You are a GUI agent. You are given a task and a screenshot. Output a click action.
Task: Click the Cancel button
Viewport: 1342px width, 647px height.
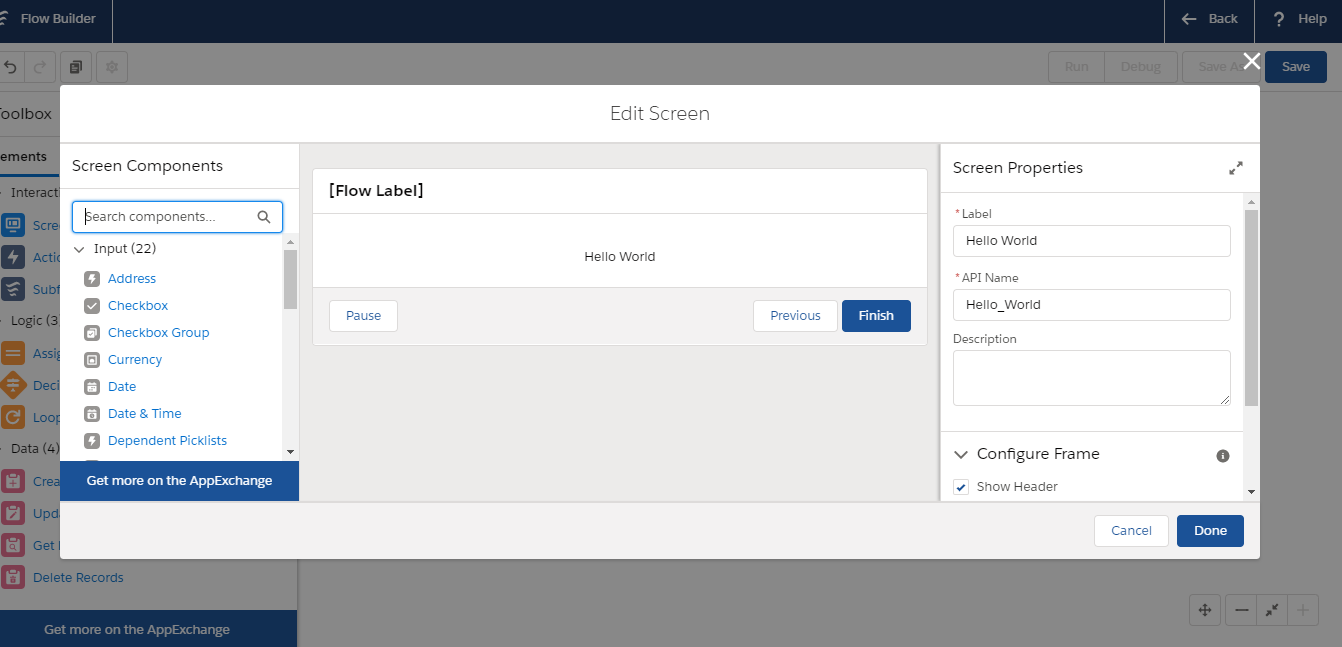click(x=1131, y=531)
